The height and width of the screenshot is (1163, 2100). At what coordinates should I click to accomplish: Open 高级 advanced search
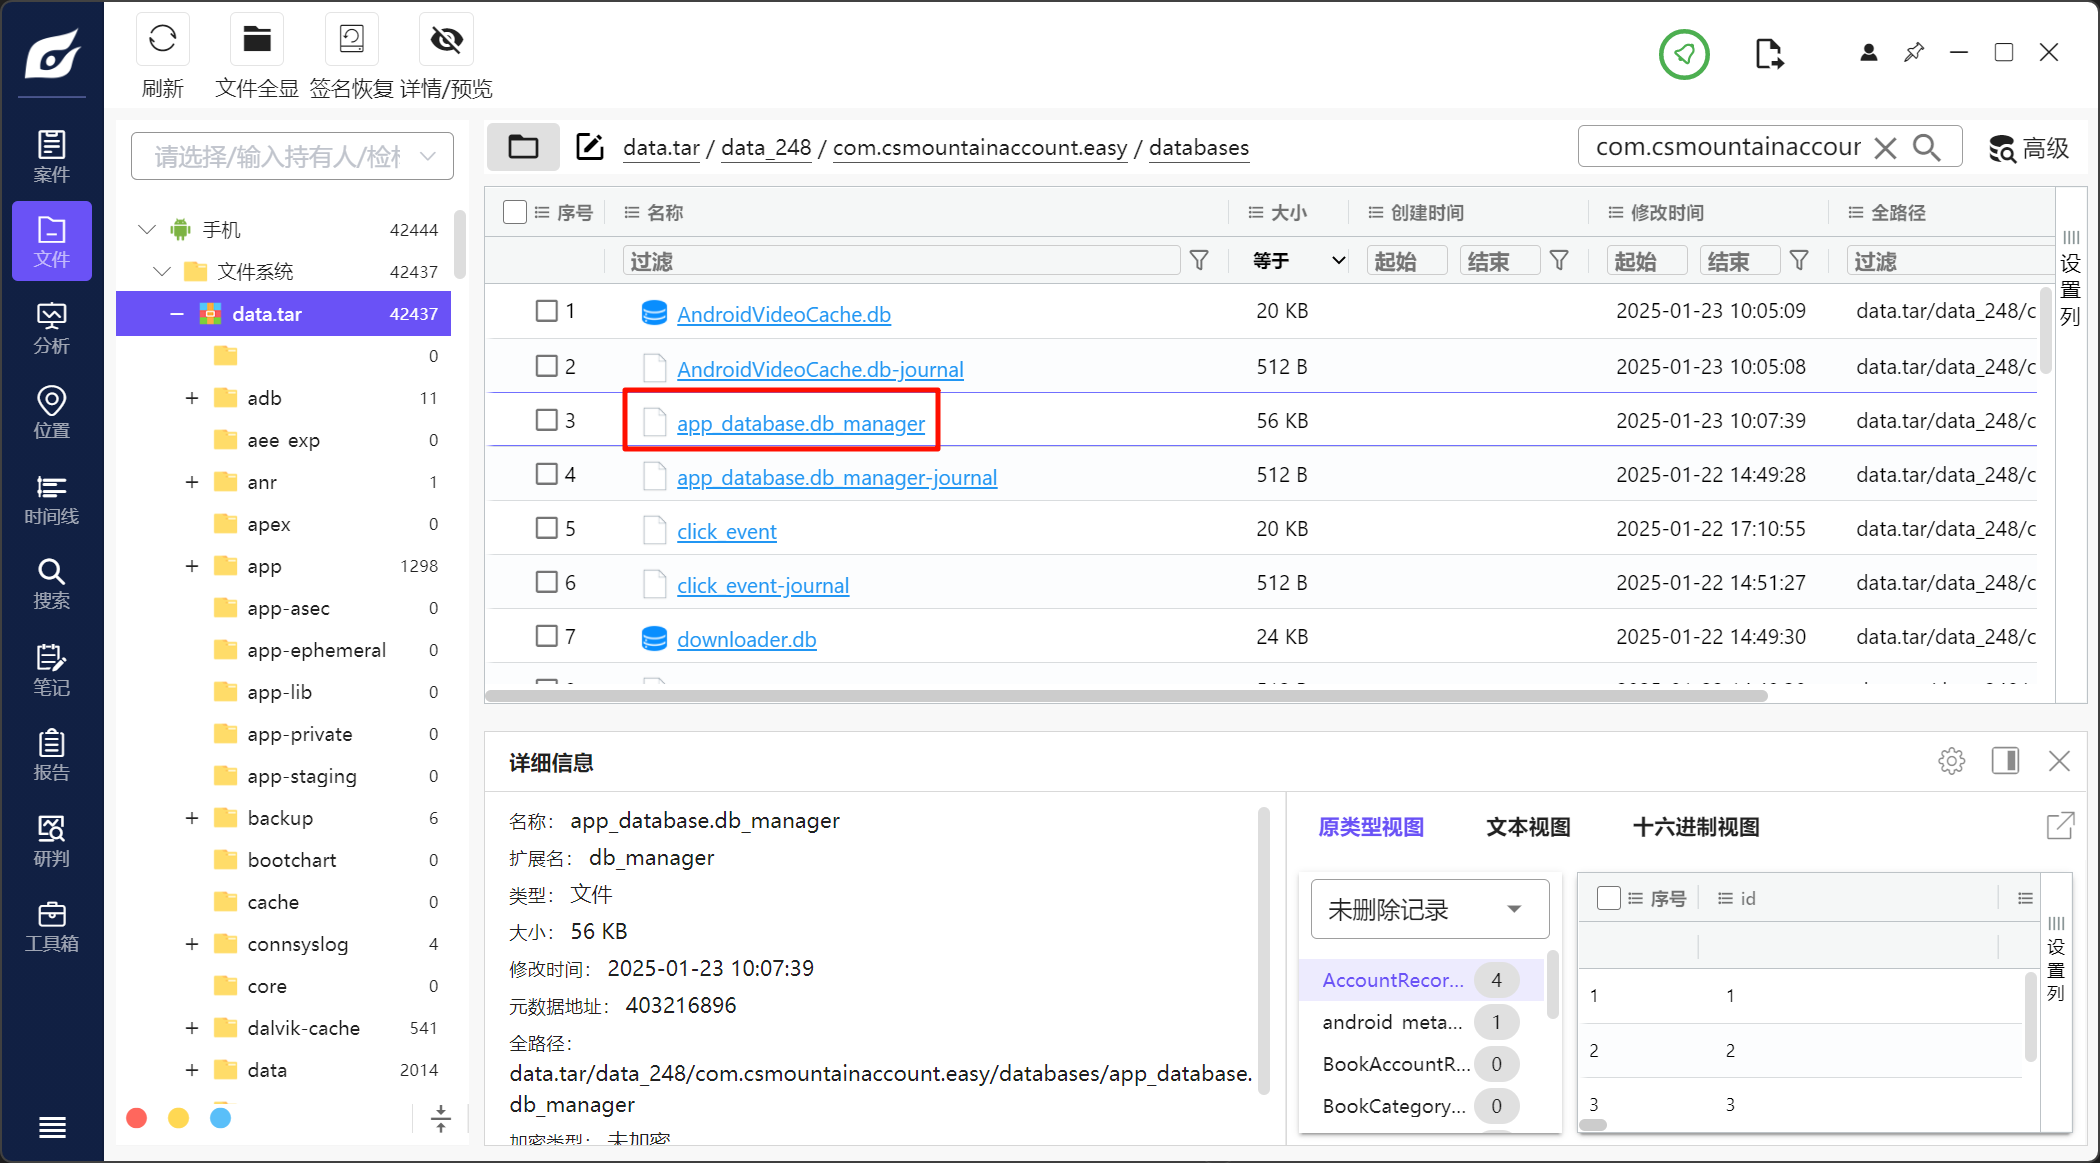point(2028,148)
